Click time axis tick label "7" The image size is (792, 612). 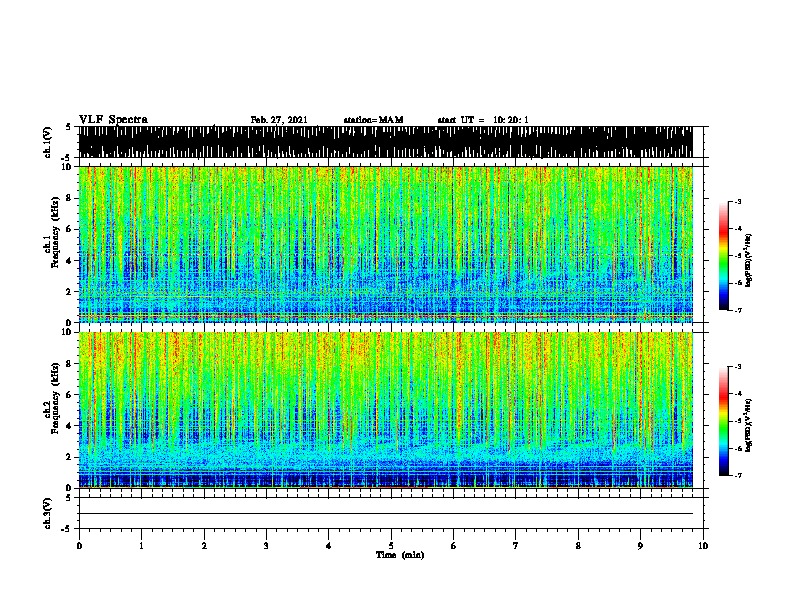pos(516,546)
